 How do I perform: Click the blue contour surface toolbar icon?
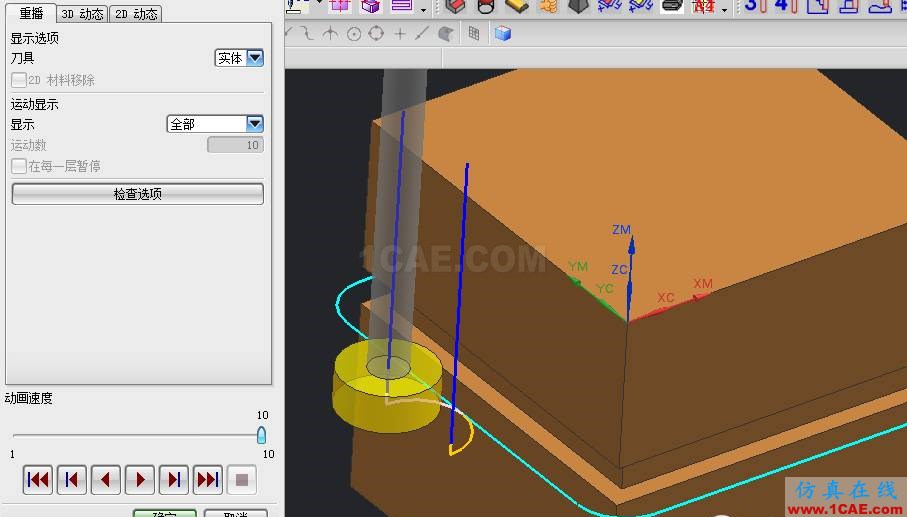pyautogui.click(x=880, y=6)
